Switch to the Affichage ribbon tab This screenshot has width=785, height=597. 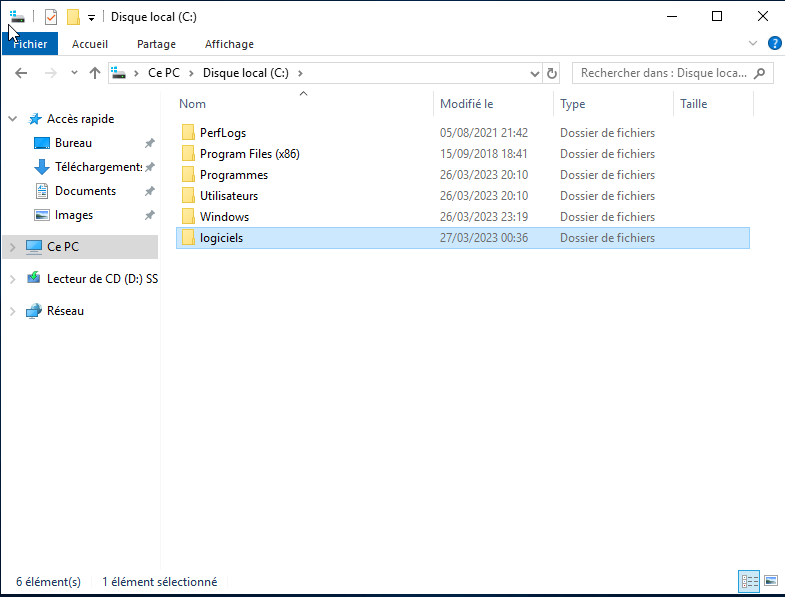(x=229, y=44)
